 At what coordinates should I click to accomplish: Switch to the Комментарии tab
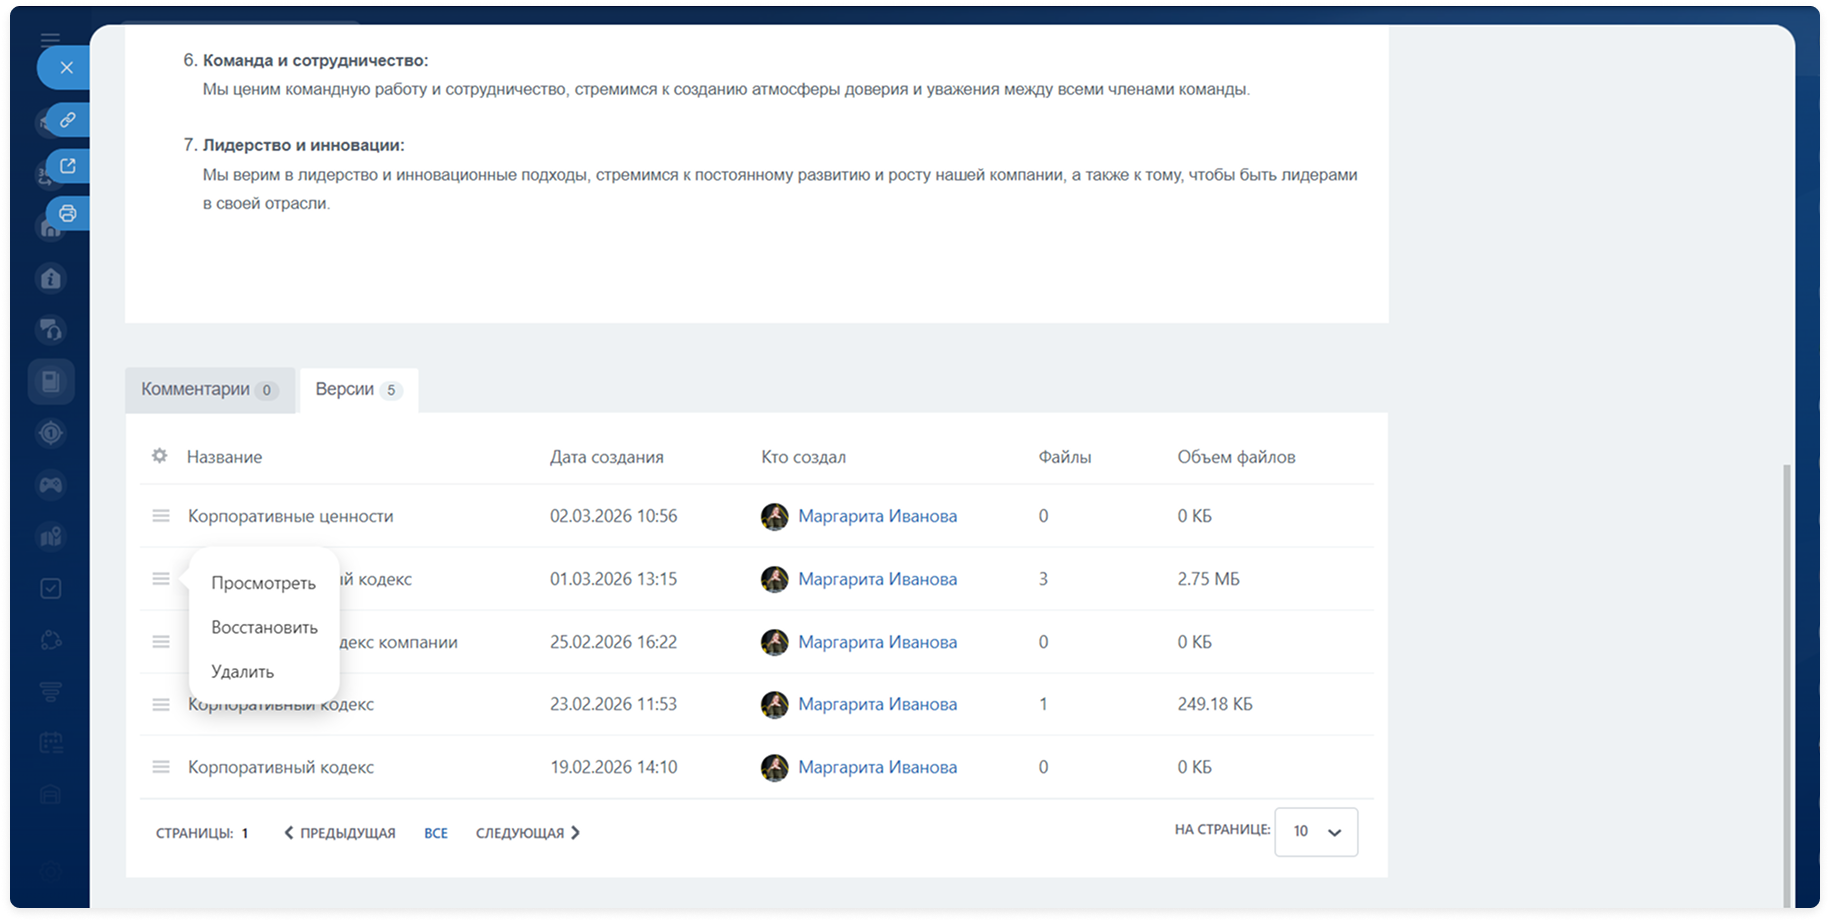(x=209, y=390)
